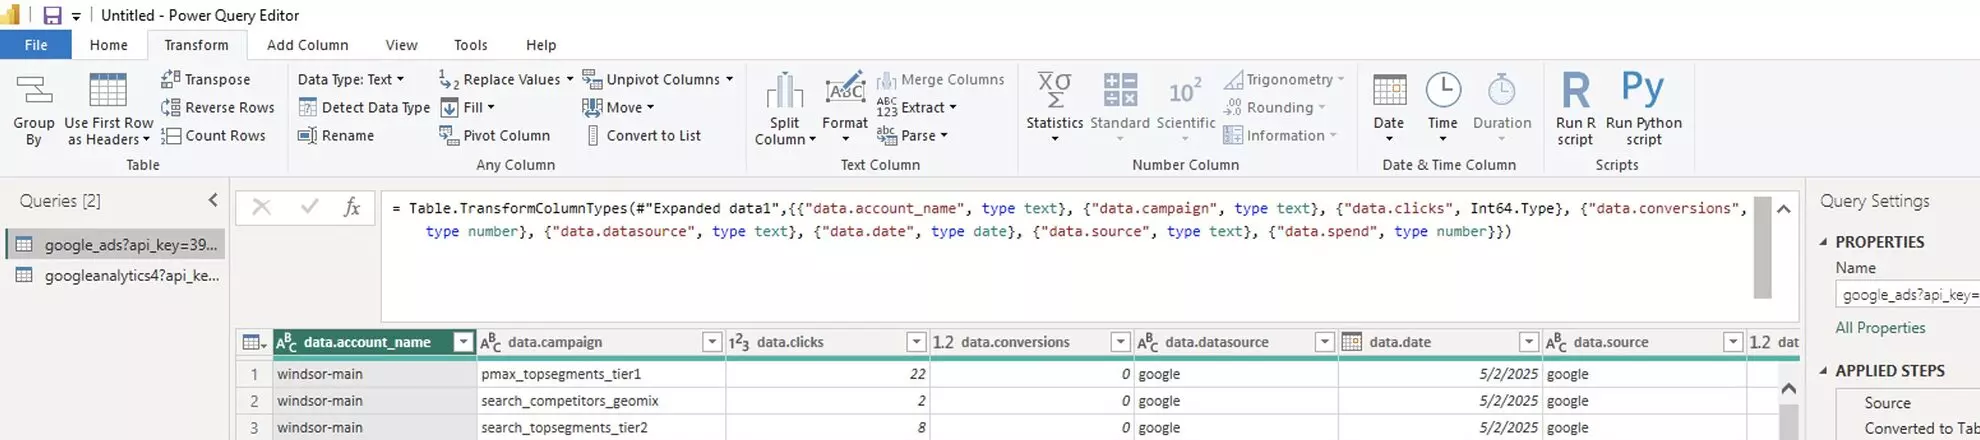Select the google_ads query
1980x440 pixels.
(x=116, y=245)
